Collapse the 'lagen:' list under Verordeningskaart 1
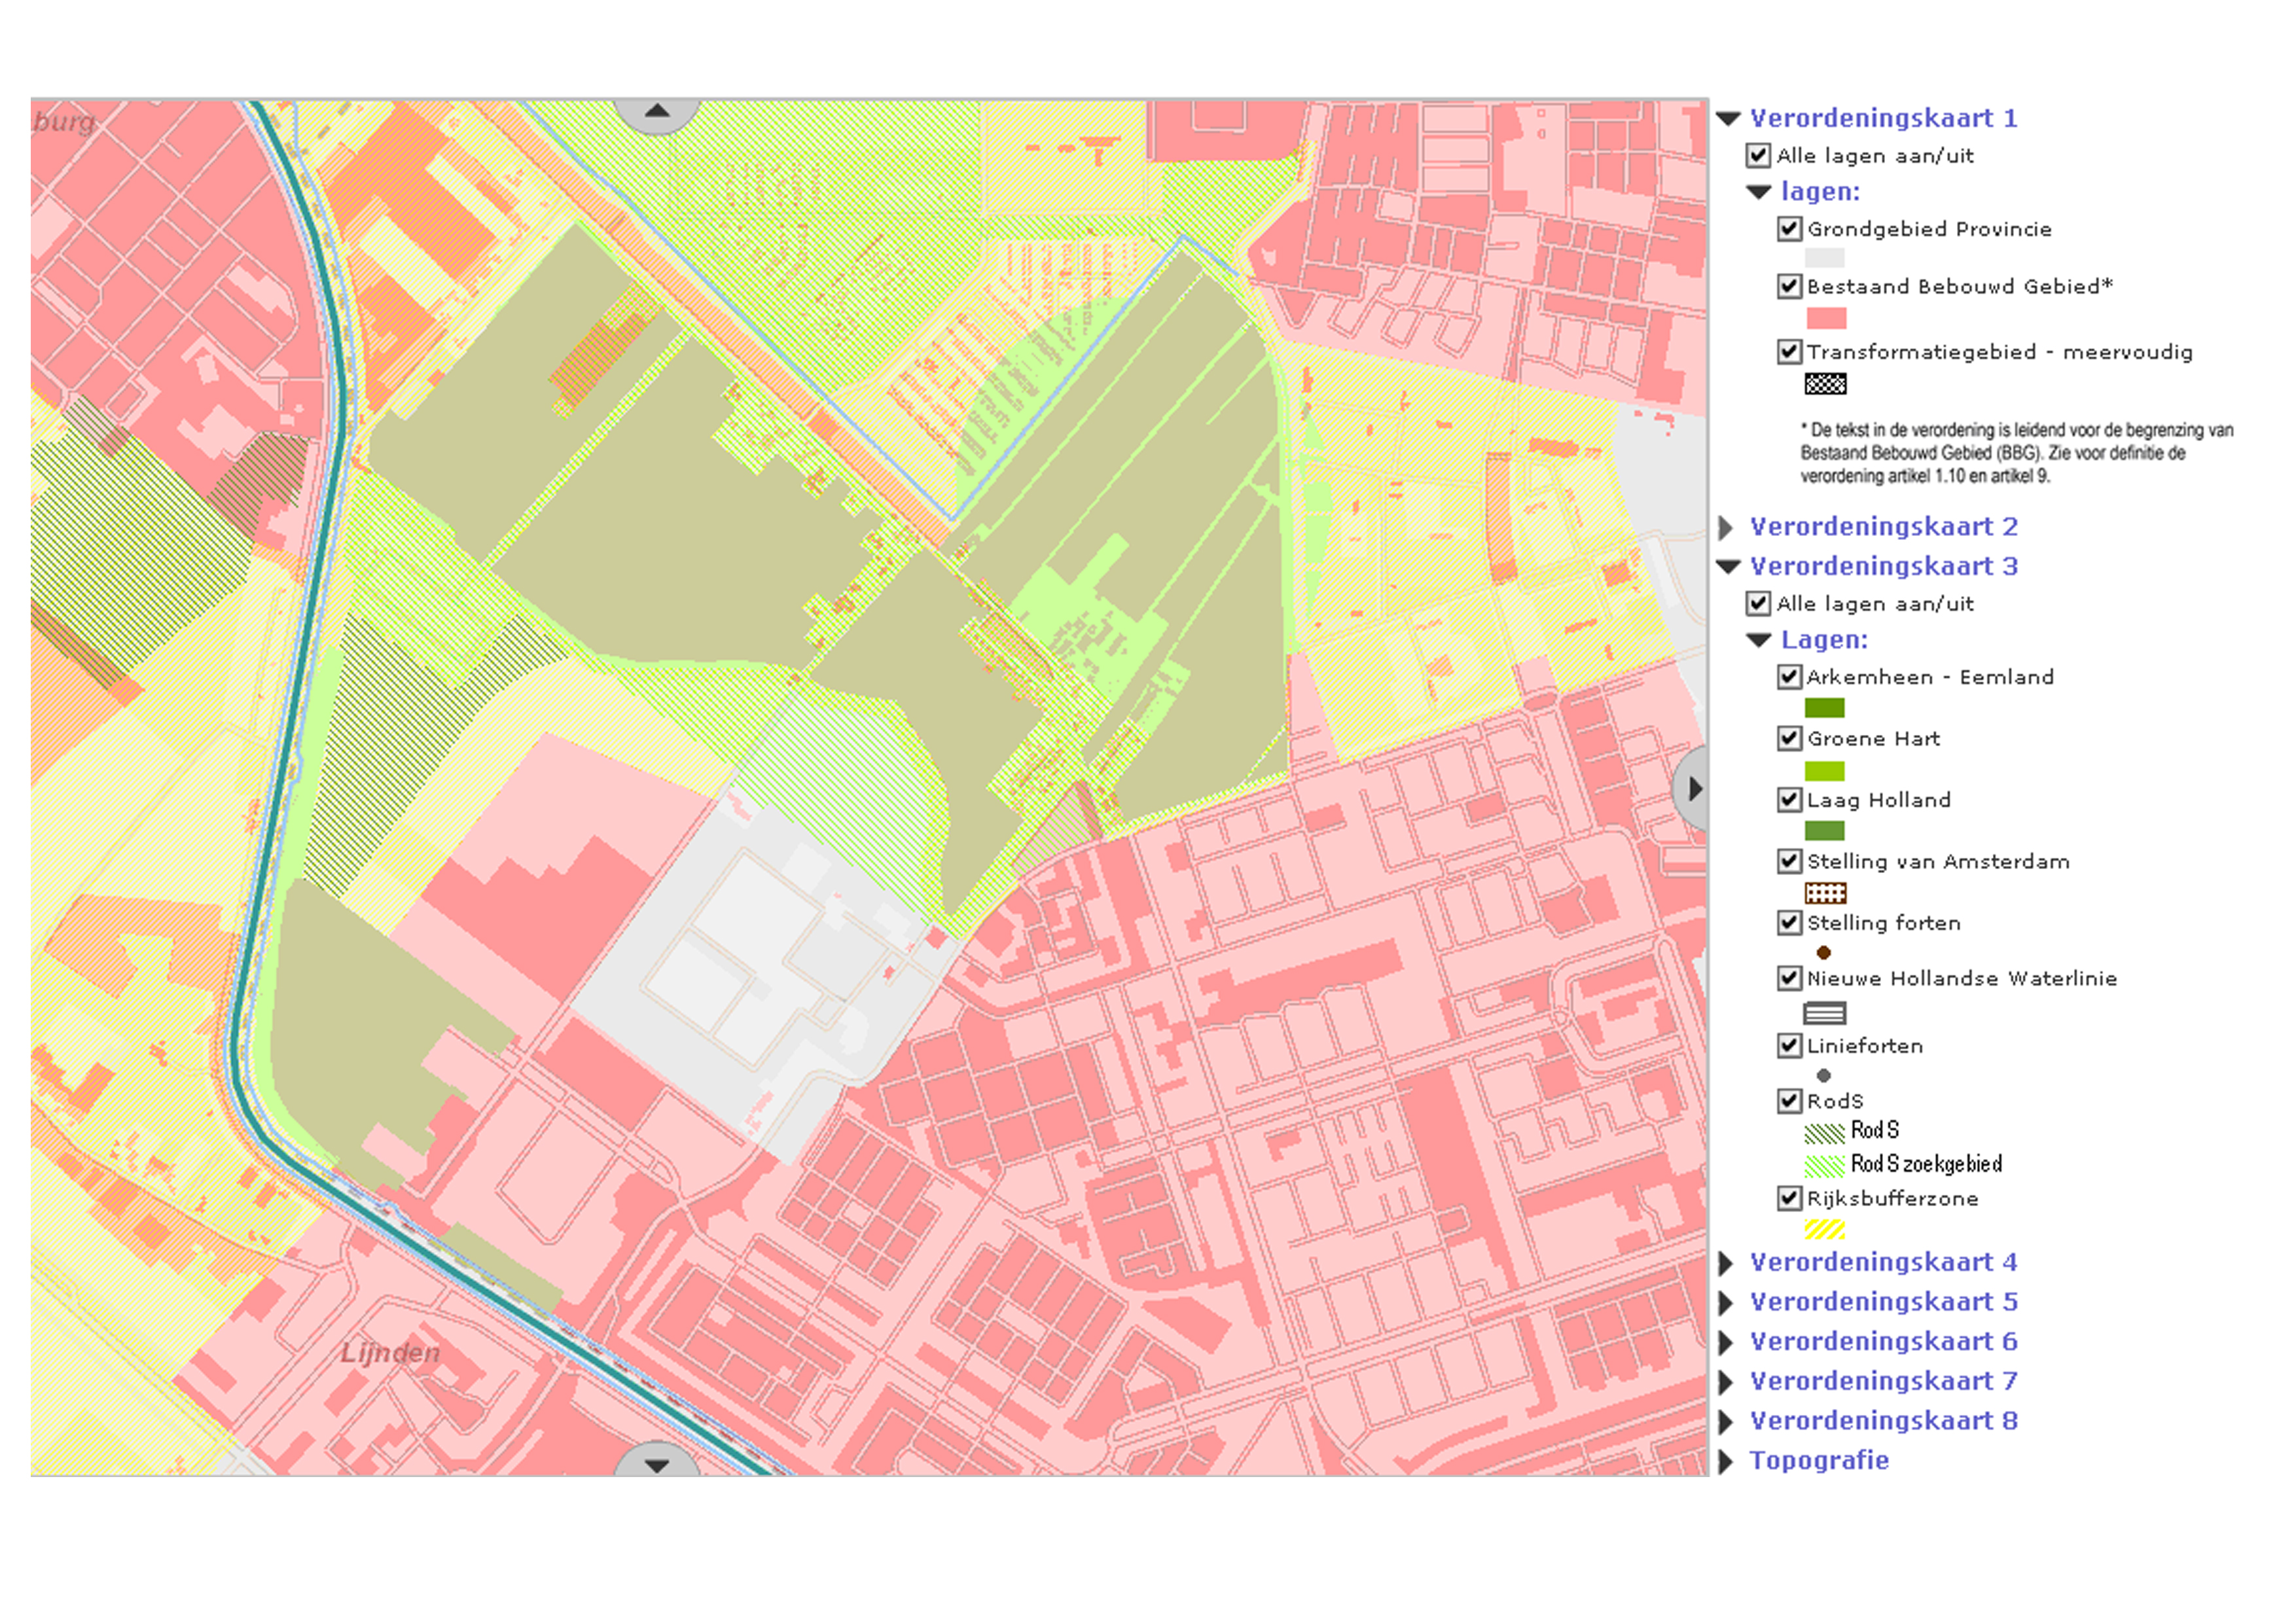The image size is (2296, 1623). (1759, 192)
